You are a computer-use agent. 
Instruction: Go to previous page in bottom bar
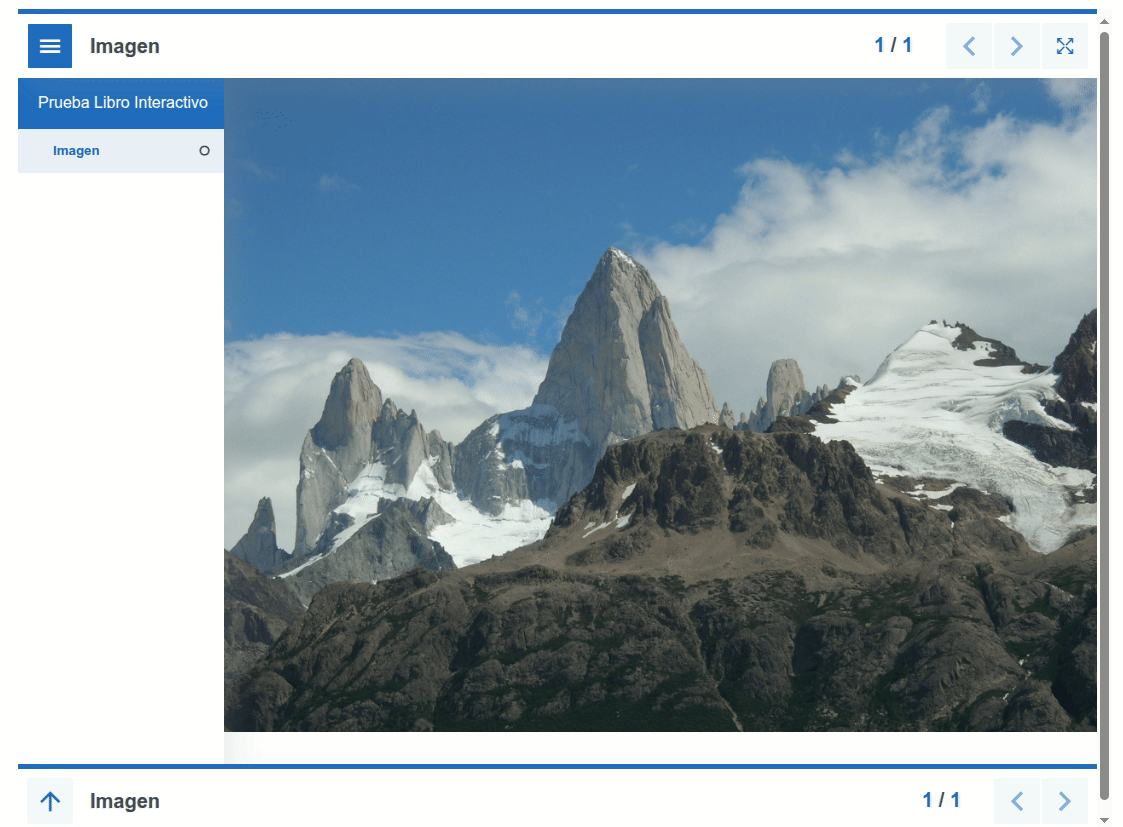[x=1017, y=801]
